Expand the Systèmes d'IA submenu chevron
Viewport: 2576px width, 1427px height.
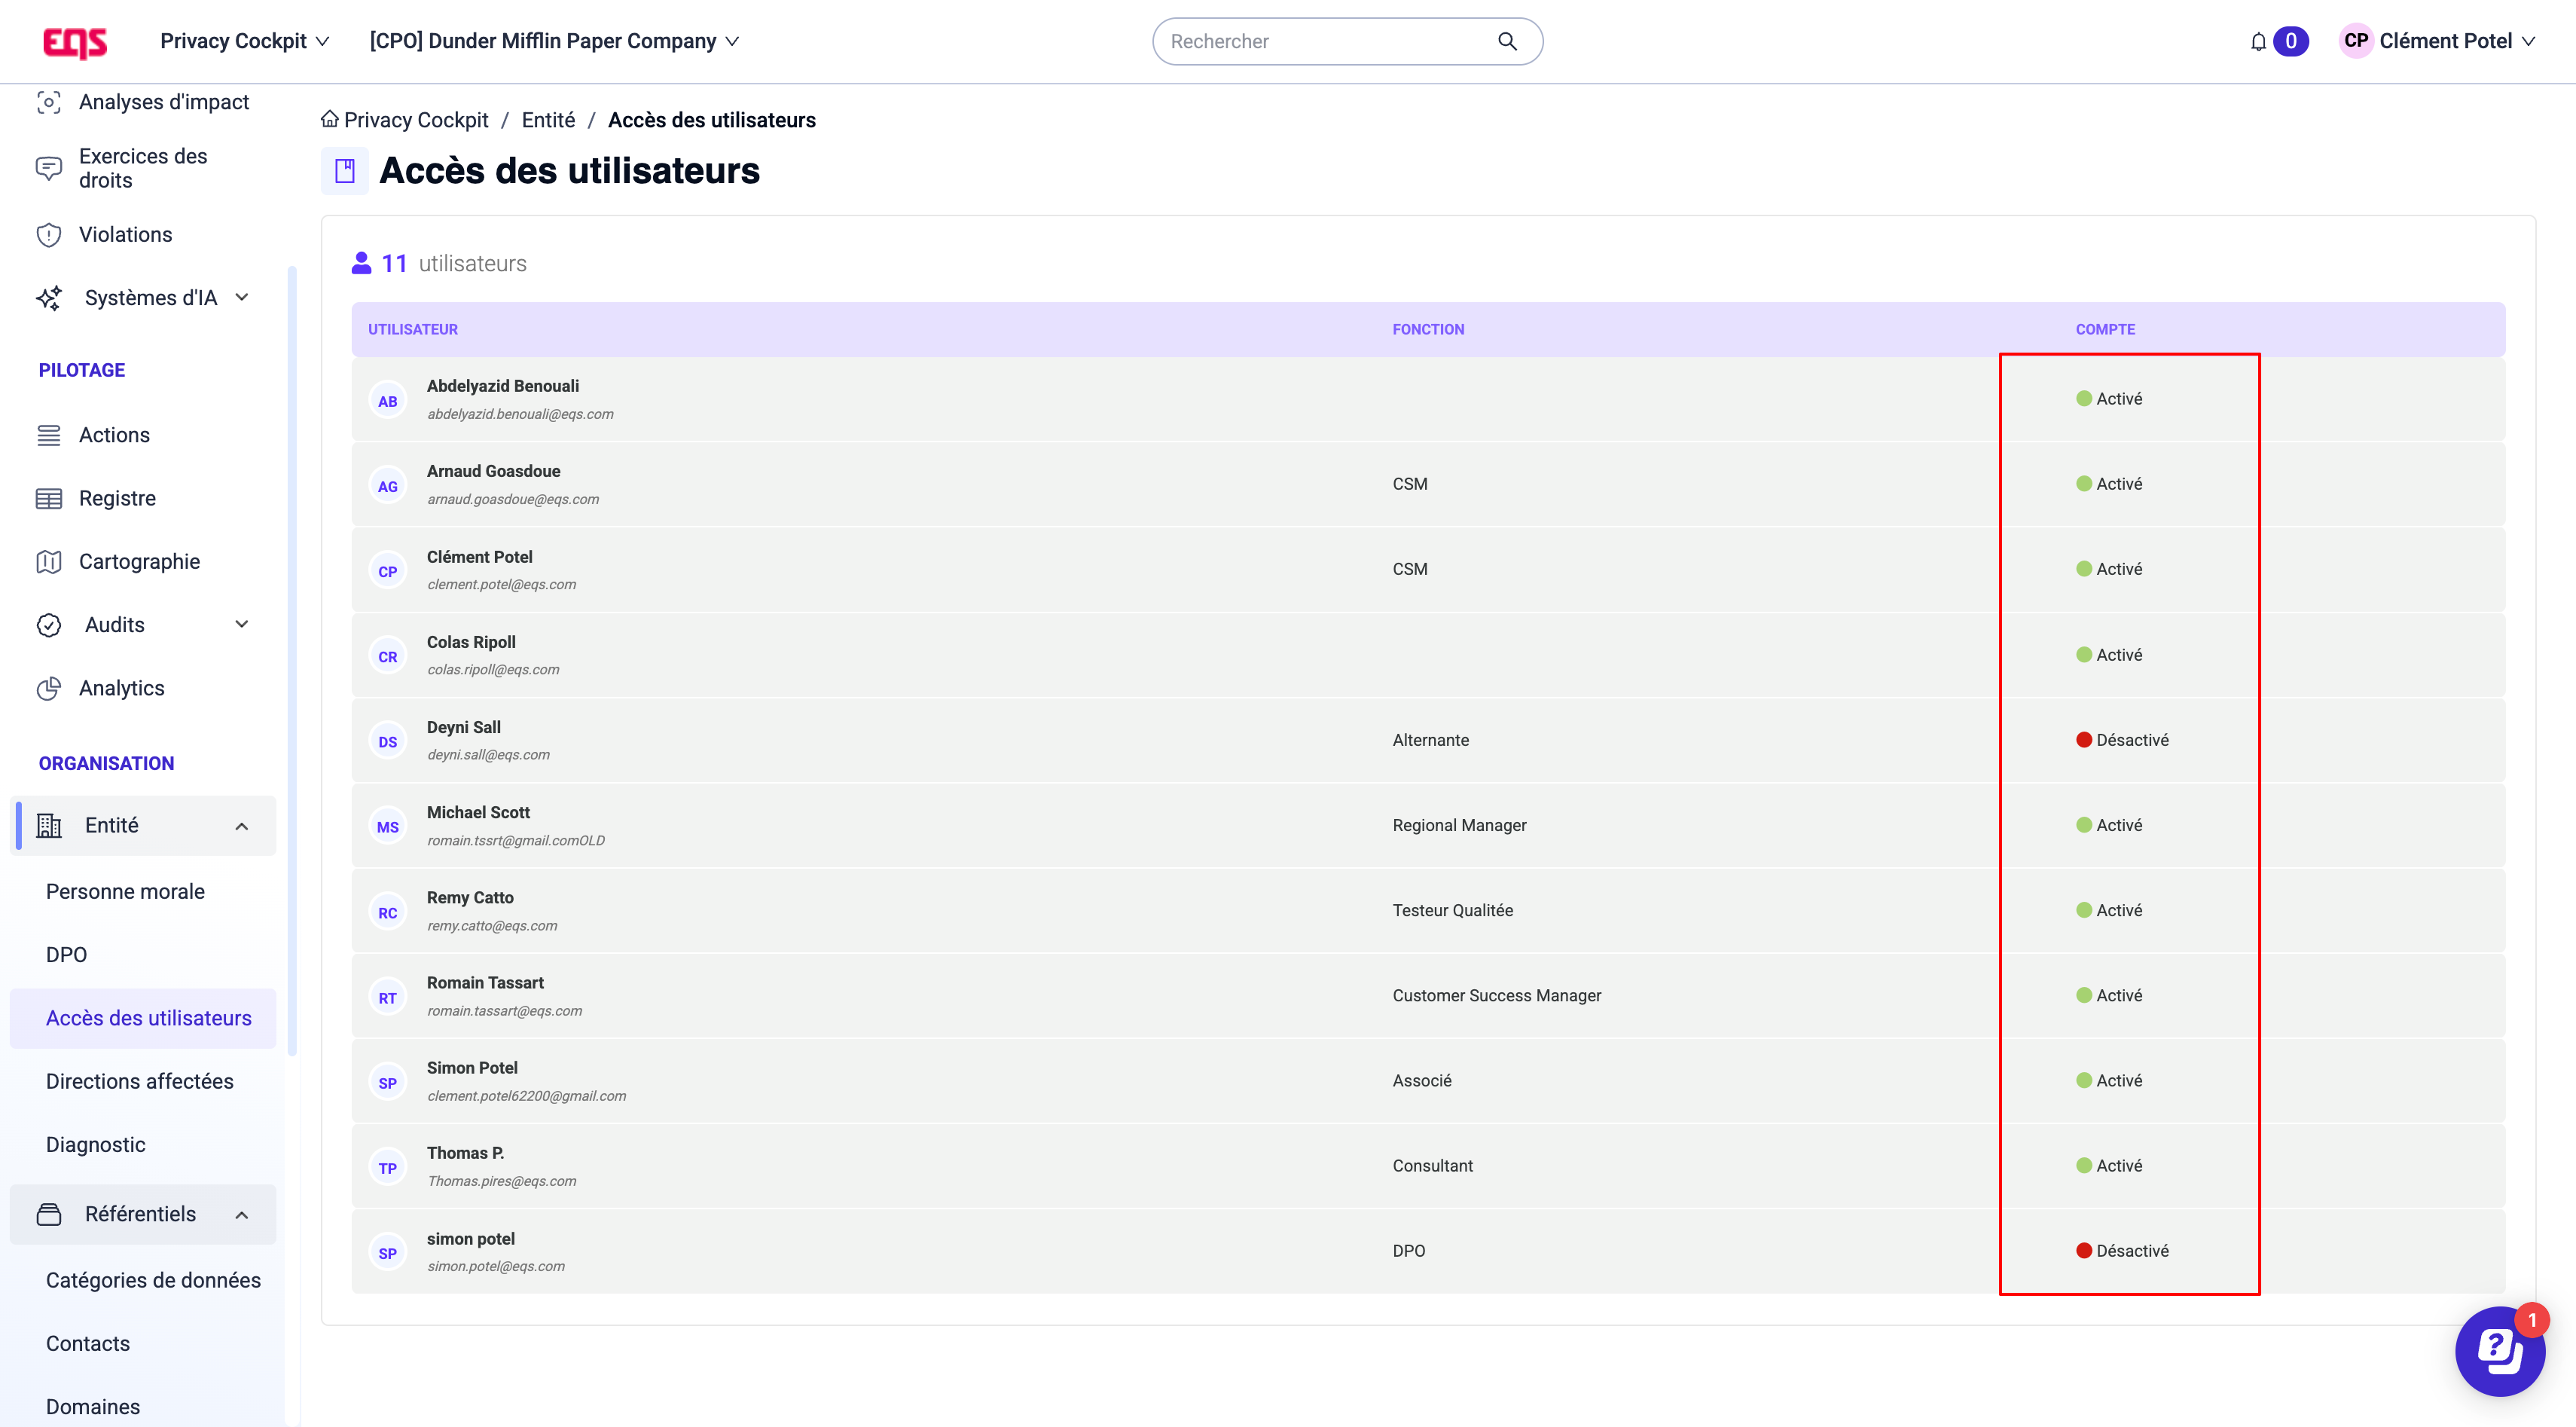click(x=242, y=298)
